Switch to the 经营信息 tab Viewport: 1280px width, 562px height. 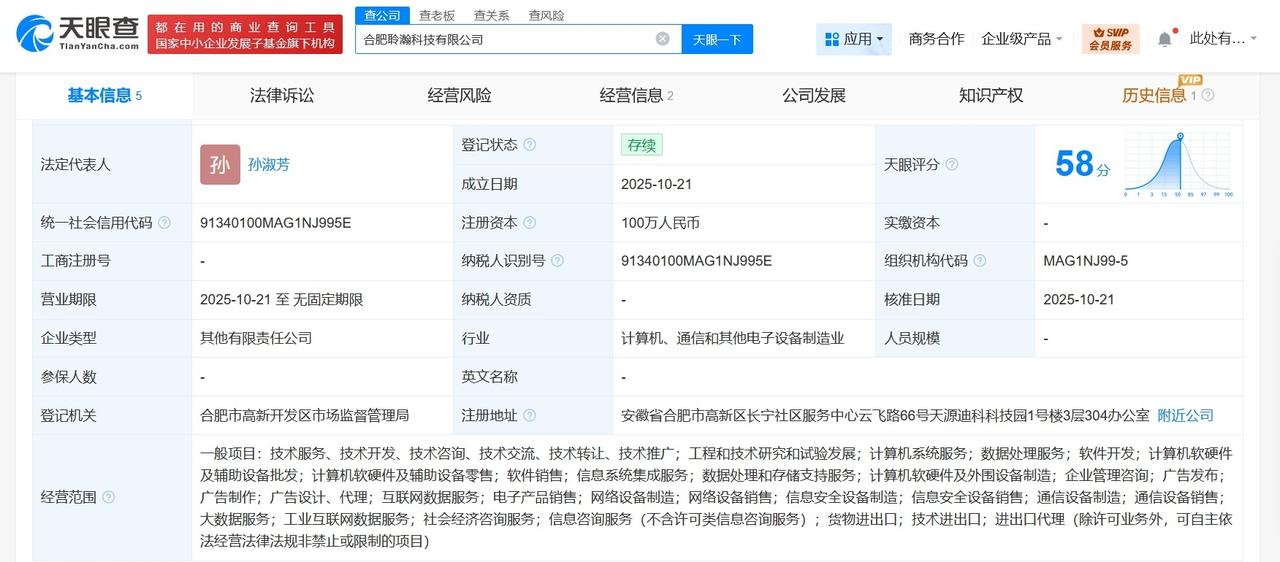coord(637,96)
